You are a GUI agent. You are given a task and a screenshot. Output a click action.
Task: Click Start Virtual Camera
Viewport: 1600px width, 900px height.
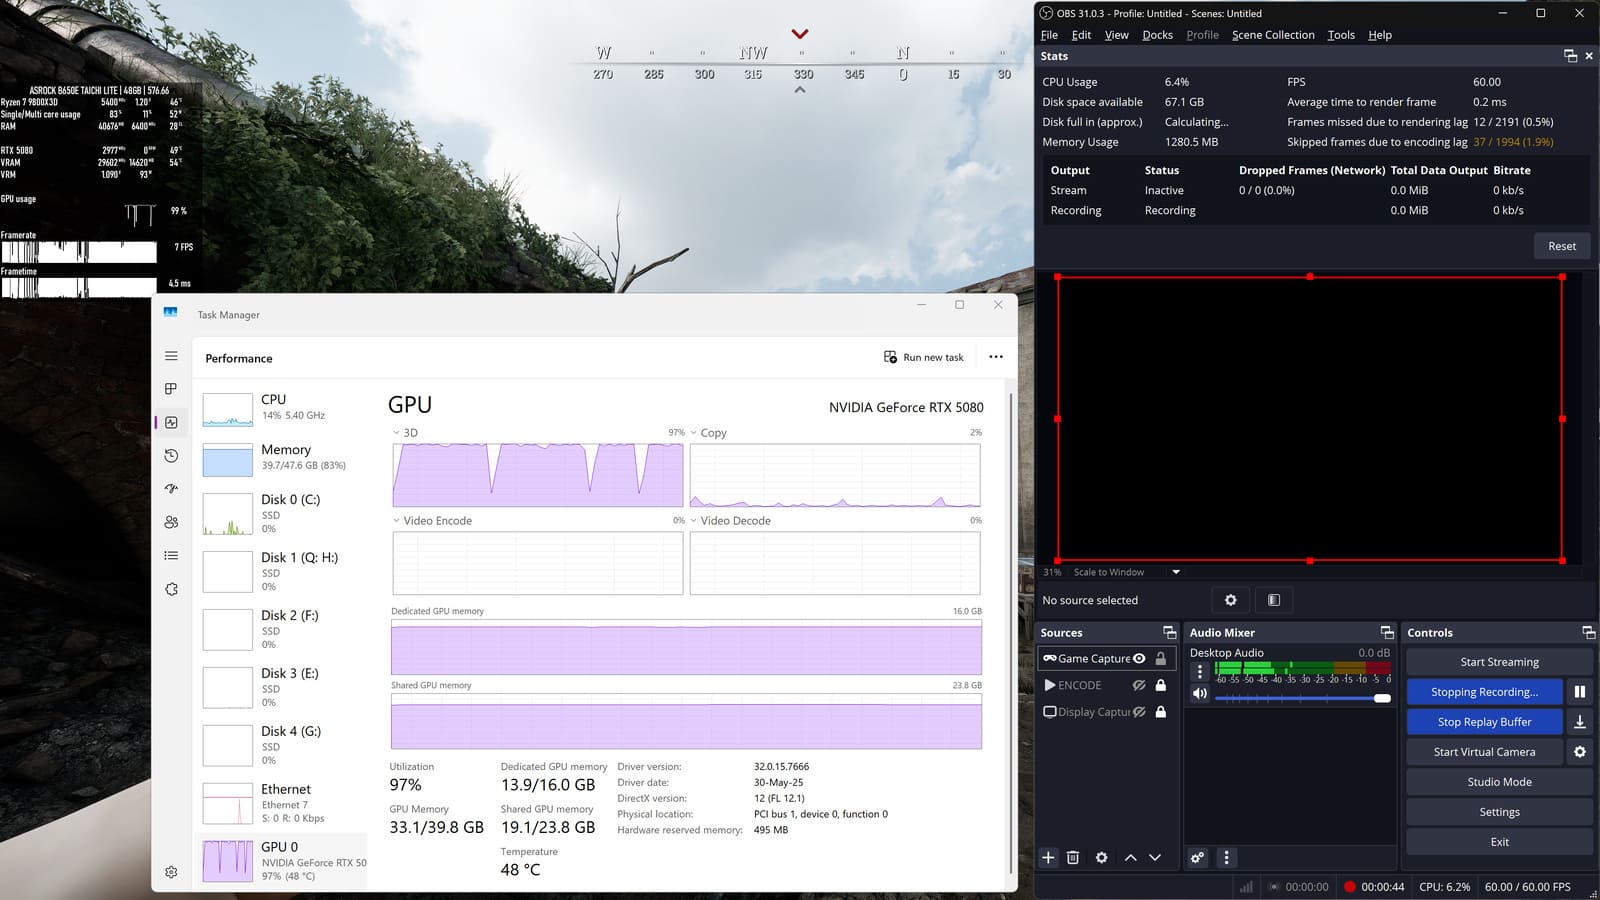[1484, 752]
